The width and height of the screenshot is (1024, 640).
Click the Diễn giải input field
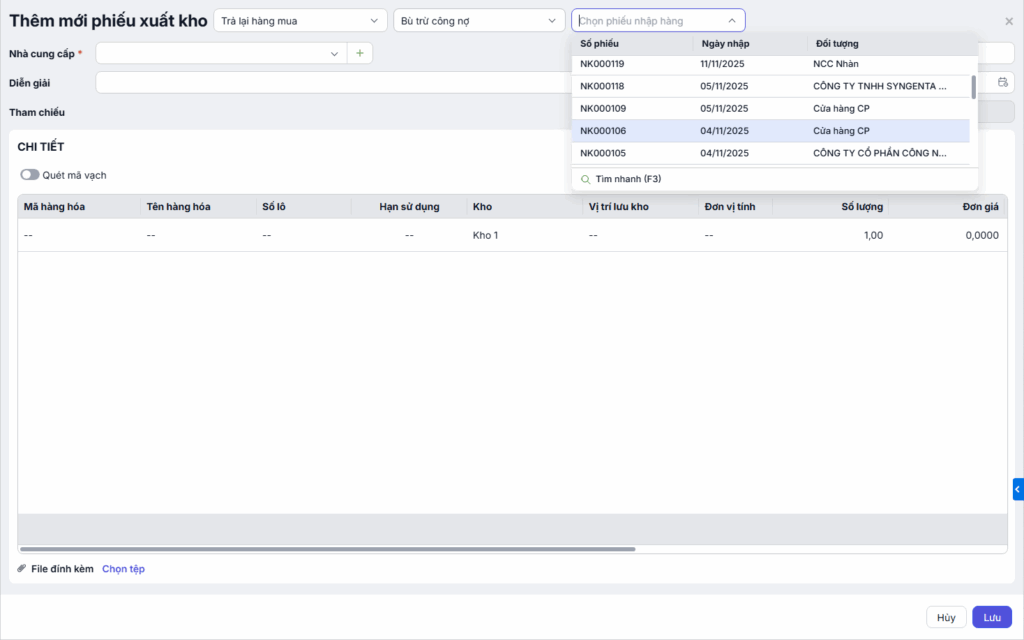click(333, 82)
